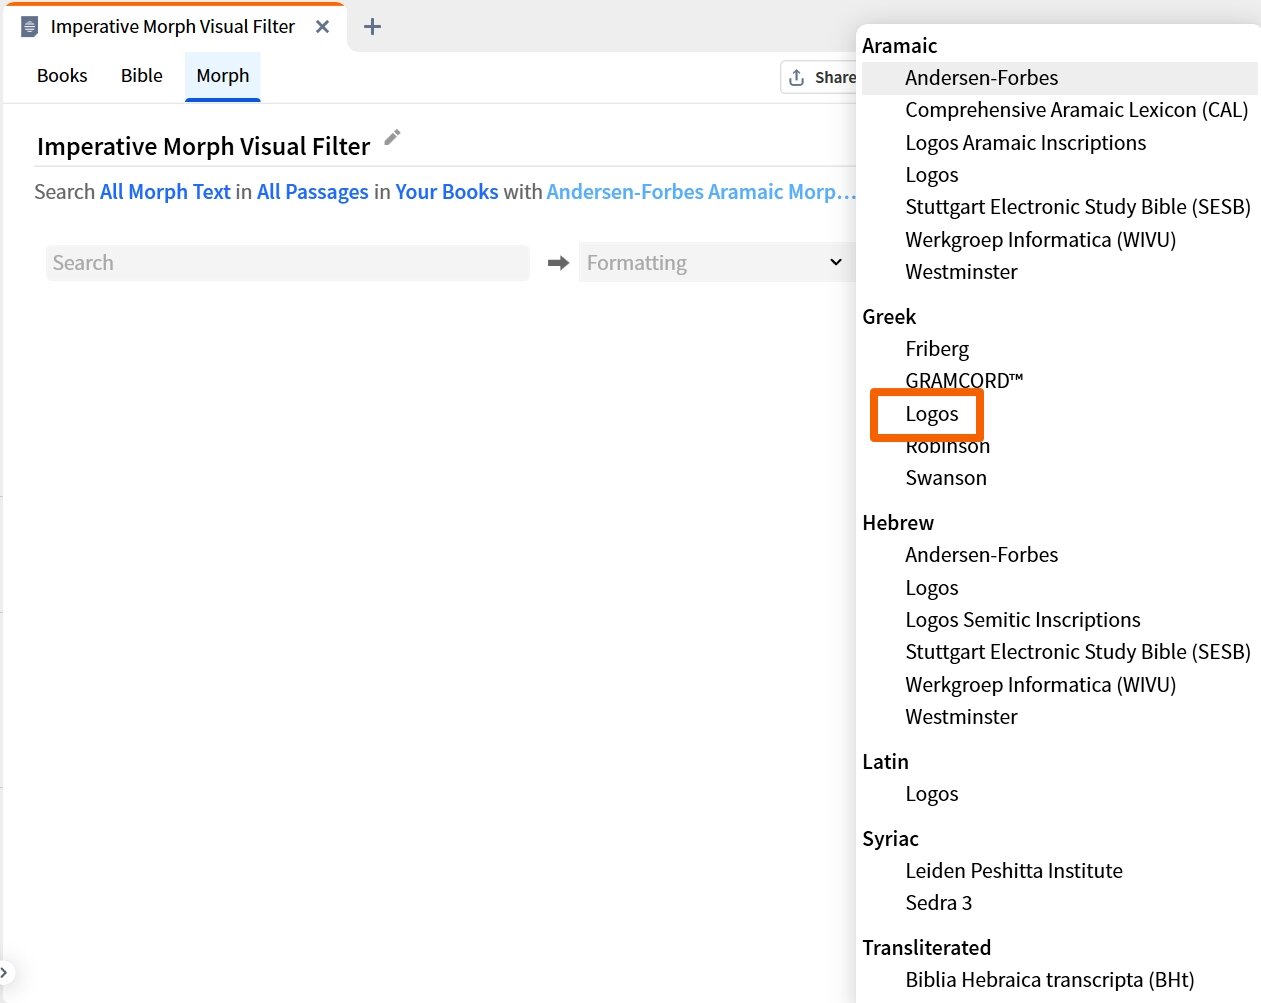Open the Your Books link
The height and width of the screenshot is (1003, 1261).
(447, 192)
